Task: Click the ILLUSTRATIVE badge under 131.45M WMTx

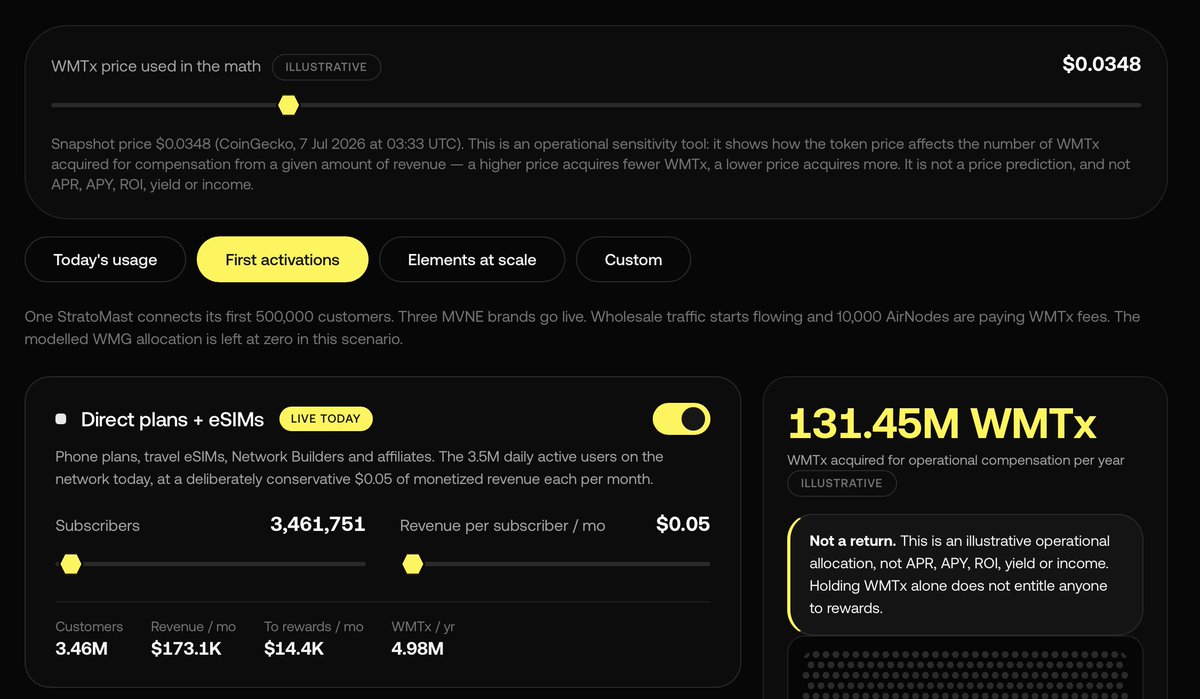Action: pos(842,483)
